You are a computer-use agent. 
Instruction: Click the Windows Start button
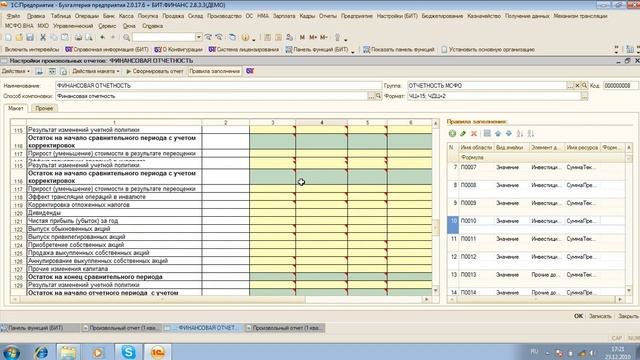pyautogui.click(x=11, y=352)
